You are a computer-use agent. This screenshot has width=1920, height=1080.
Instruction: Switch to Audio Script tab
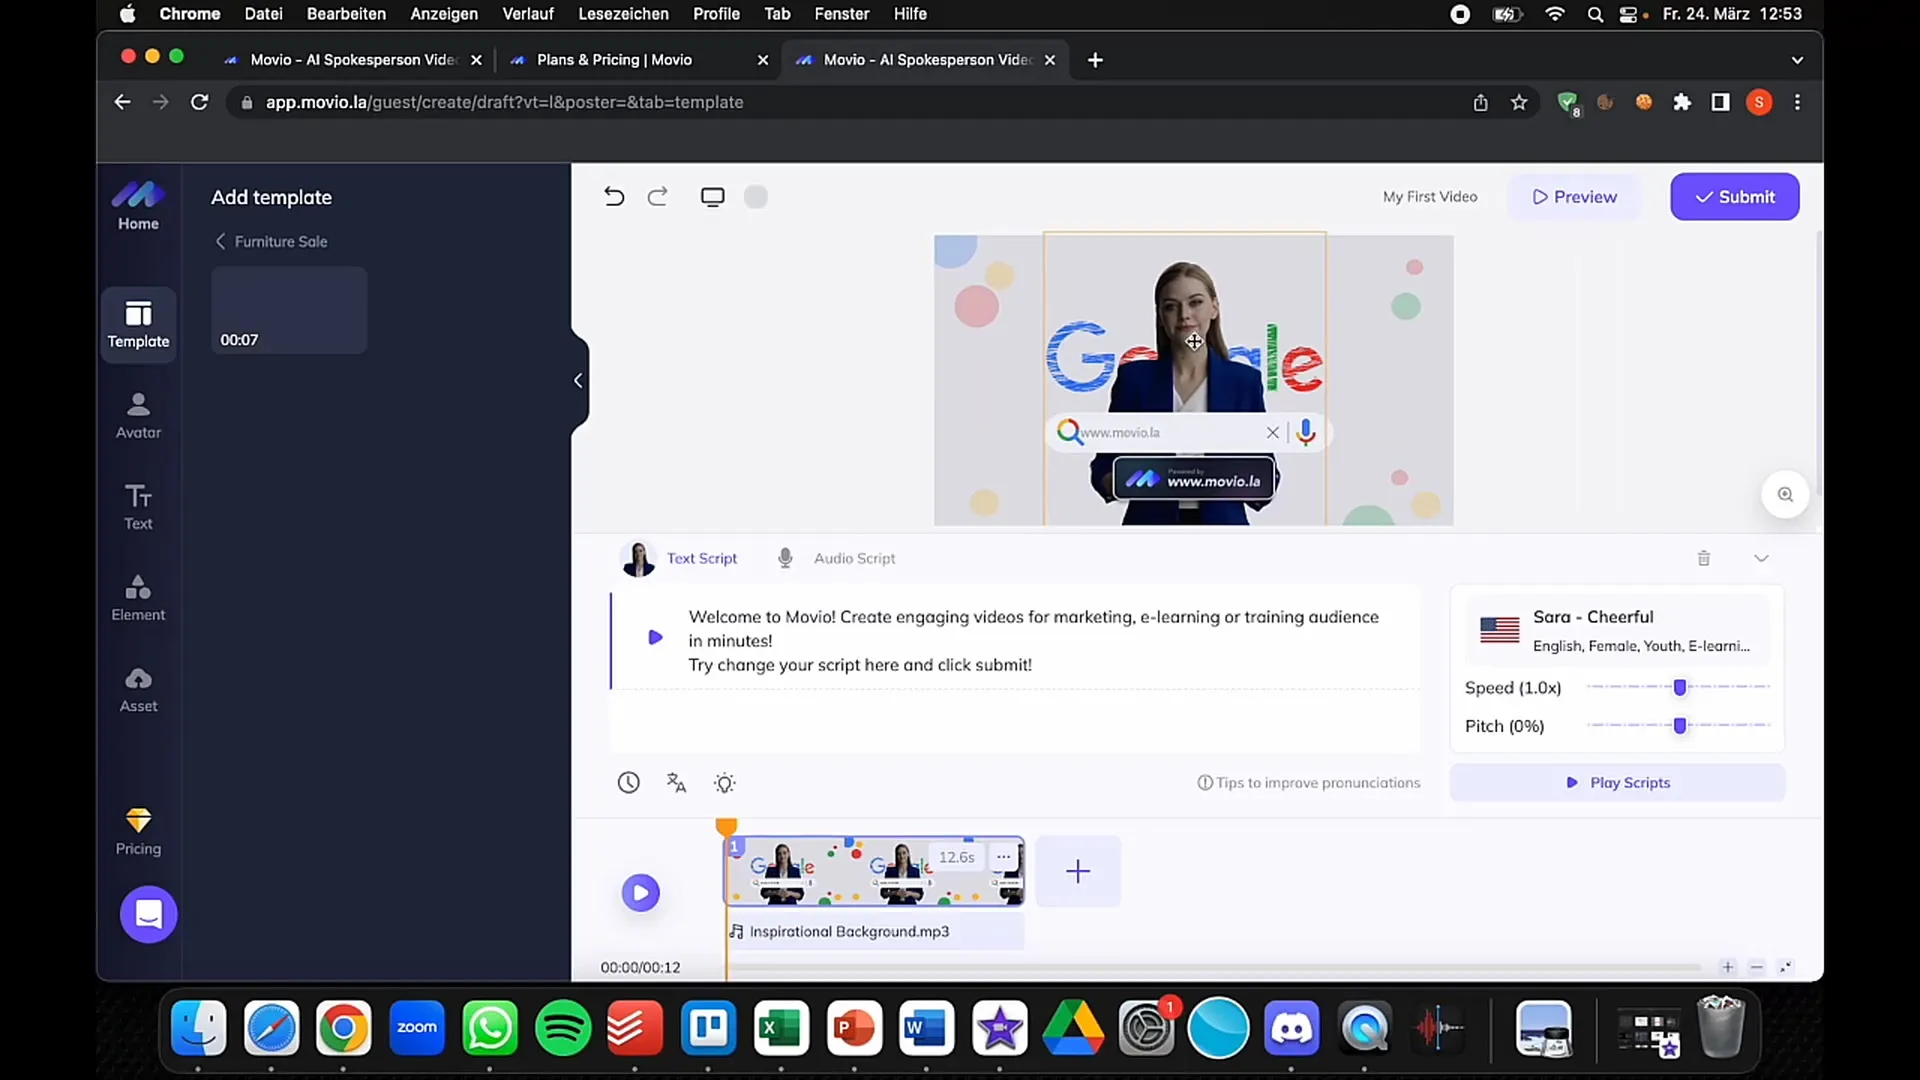point(855,558)
